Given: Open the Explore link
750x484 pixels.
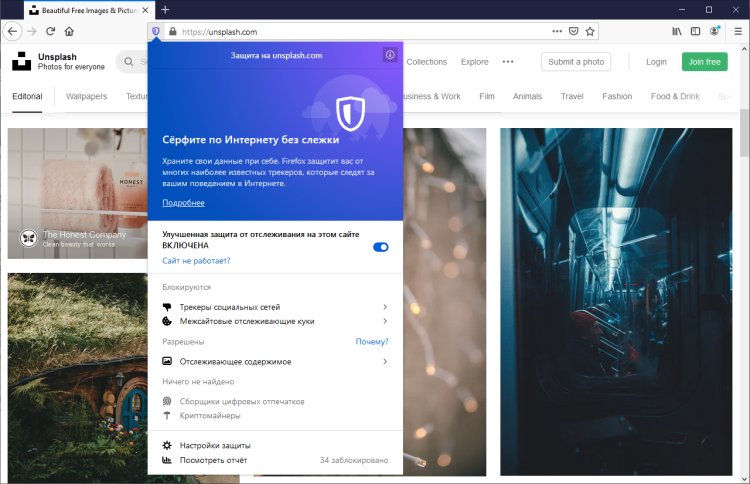Looking at the screenshot, I should tap(474, 62).
